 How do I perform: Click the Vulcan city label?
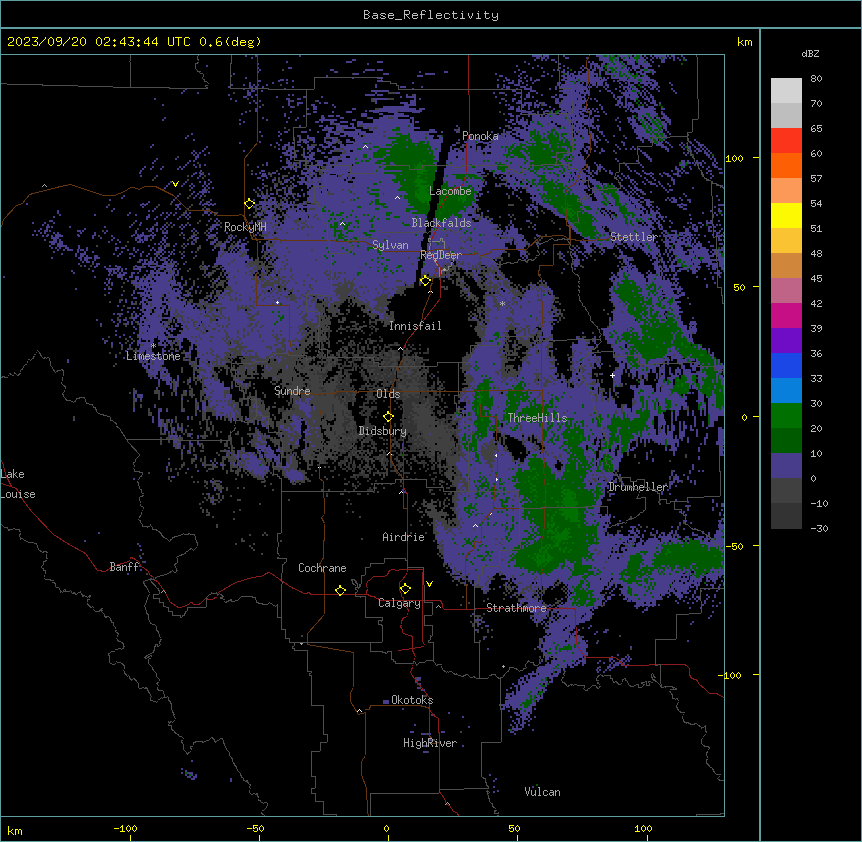pos(542,792)
